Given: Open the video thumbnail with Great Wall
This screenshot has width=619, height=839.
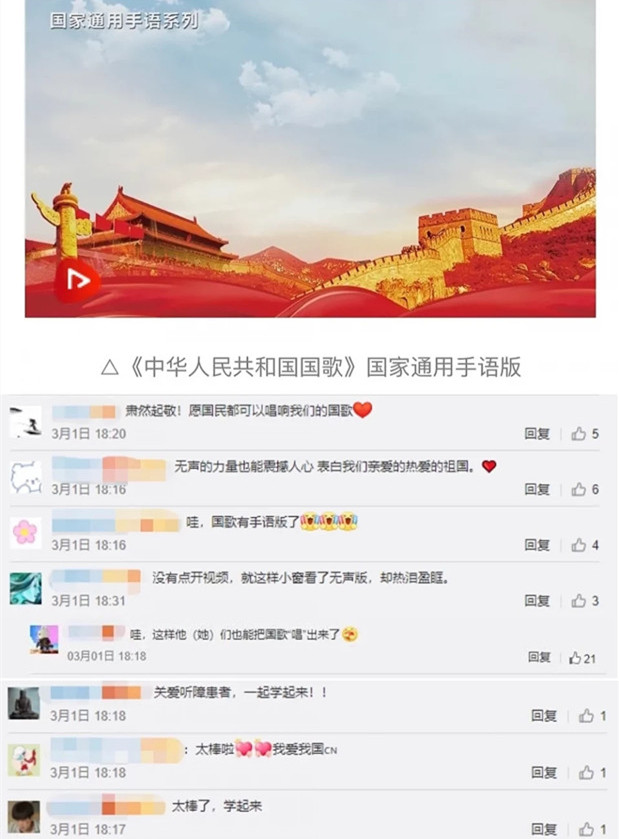Looking at the screenshot, I should click(310, 158).
